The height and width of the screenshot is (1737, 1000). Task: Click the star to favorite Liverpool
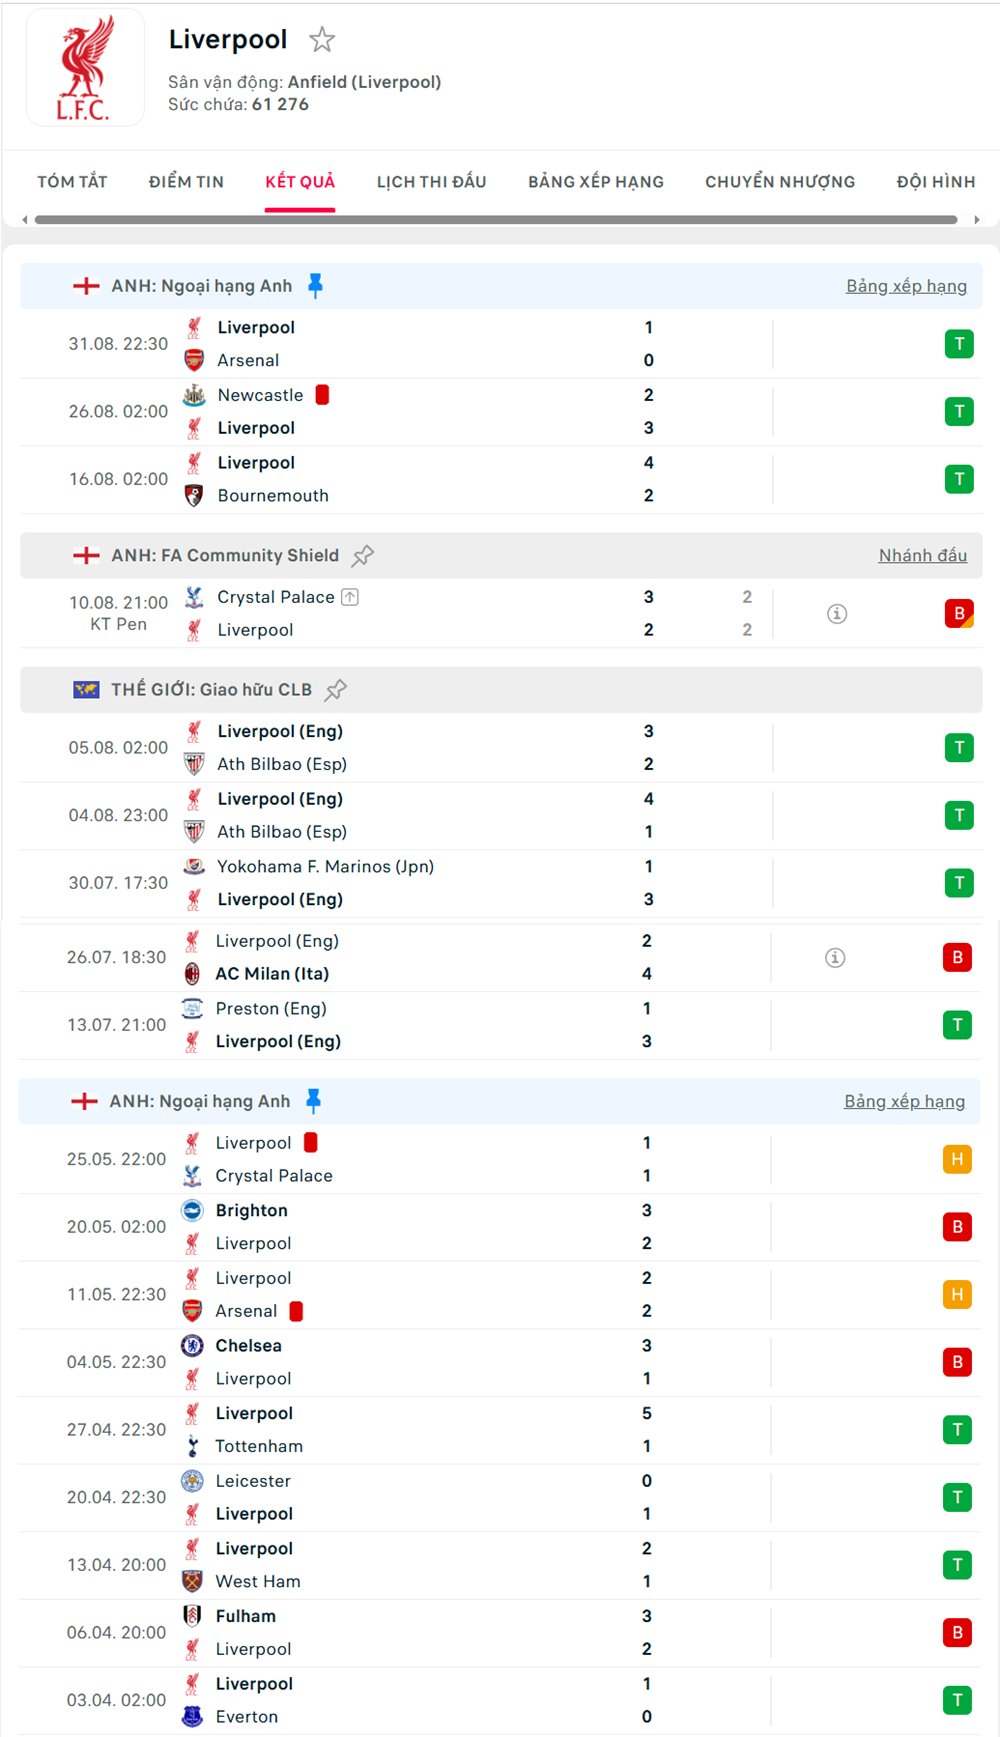click(x=324, y=40)
